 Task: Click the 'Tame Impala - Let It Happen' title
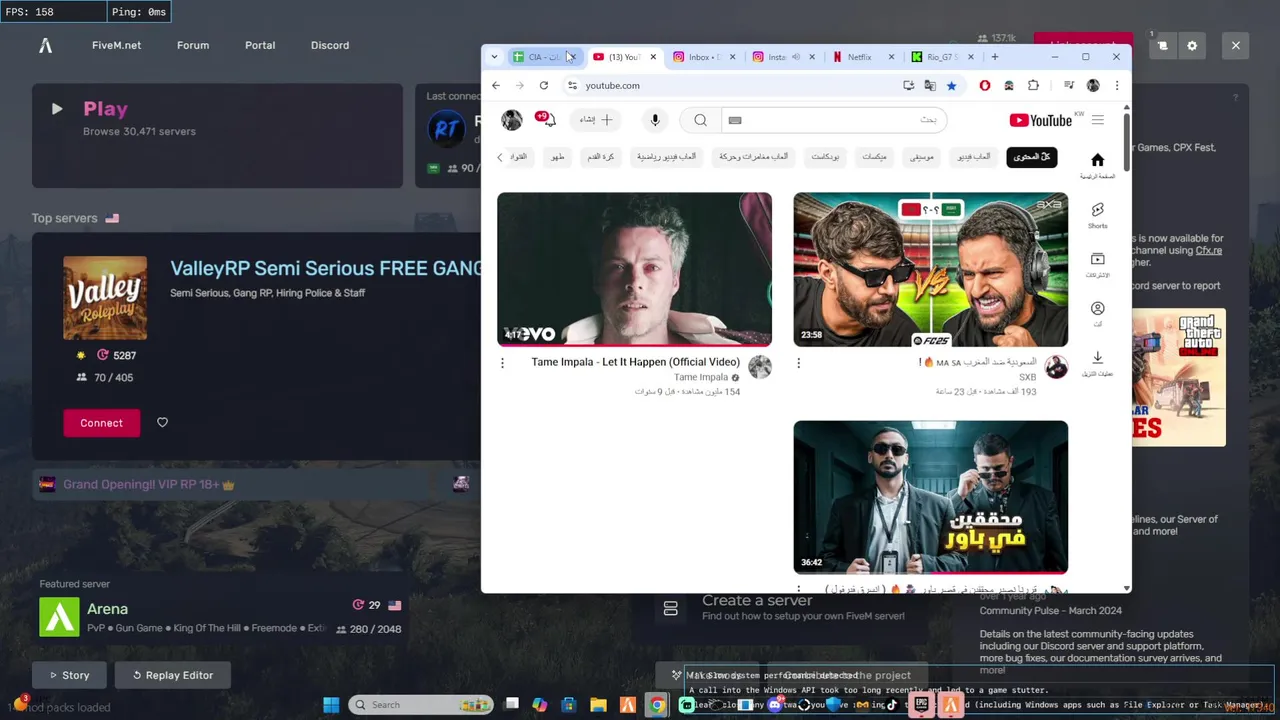[x=636, y=362]
